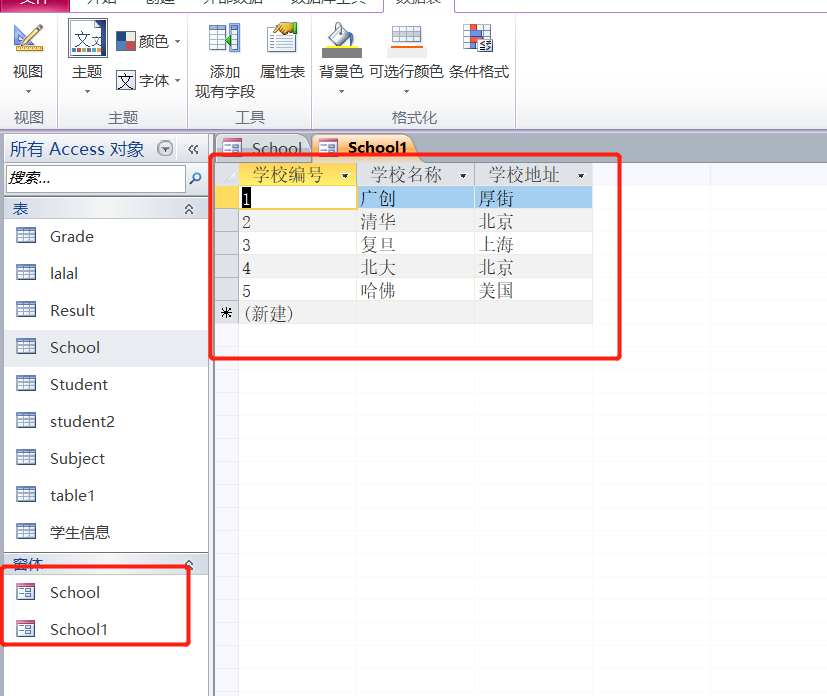Select the Student table in navigation pane
Screen dimensions: 827x696
[x=78, y=385]
